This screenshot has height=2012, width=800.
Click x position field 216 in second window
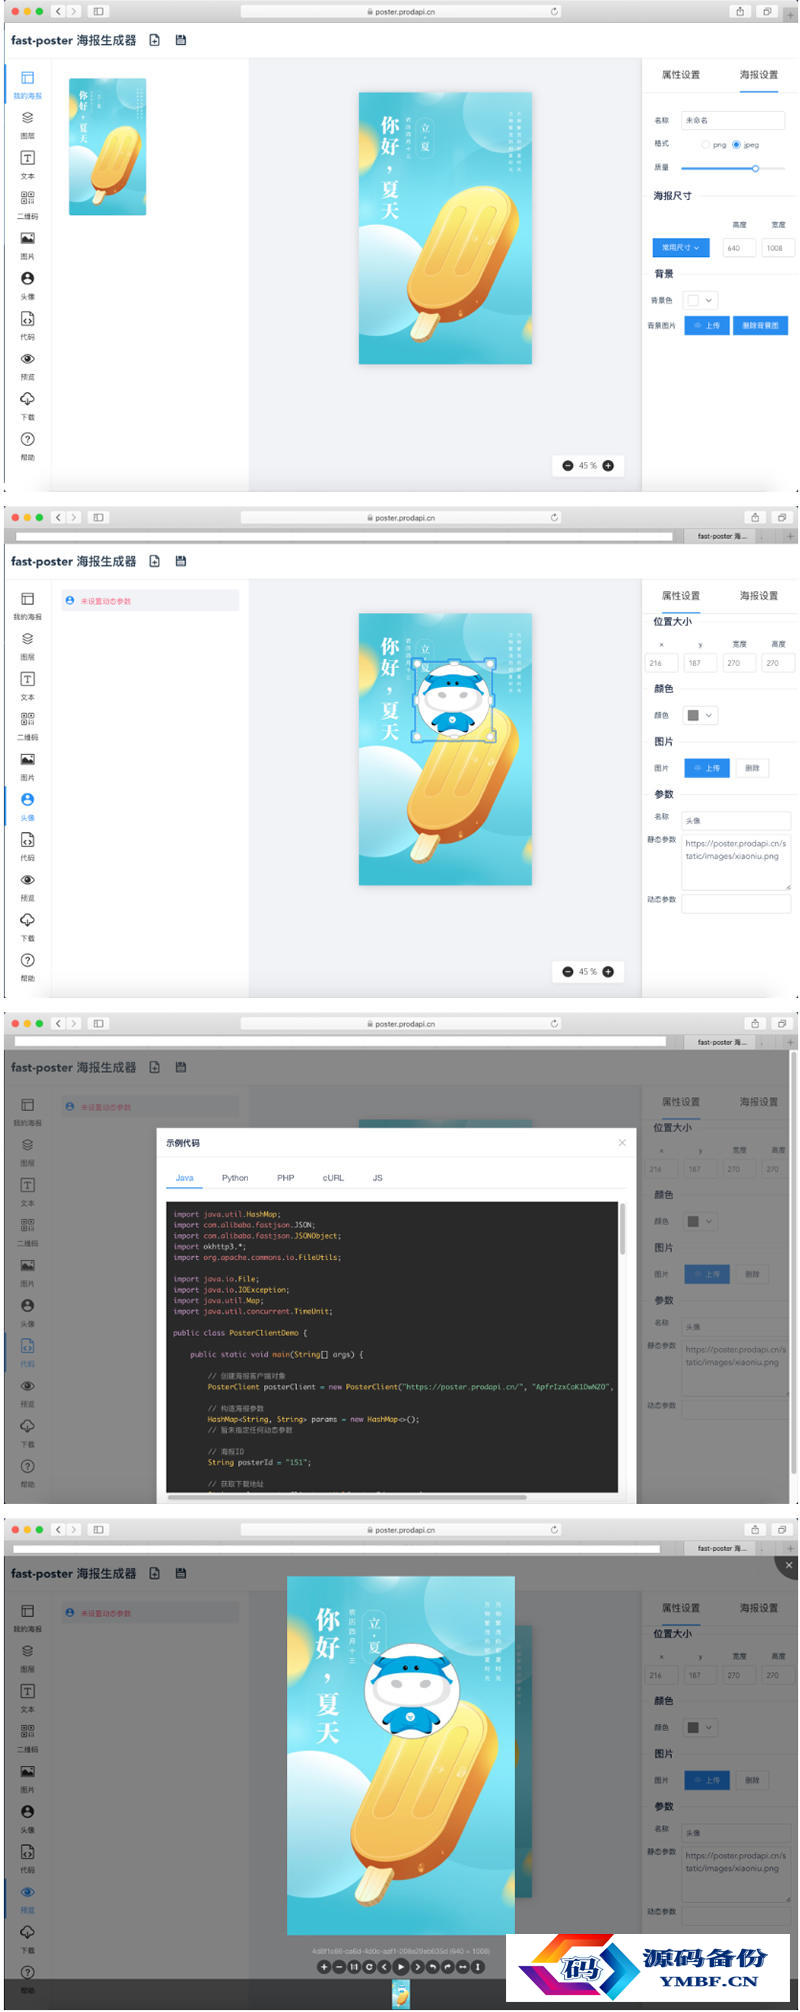[x=661, y=663]
